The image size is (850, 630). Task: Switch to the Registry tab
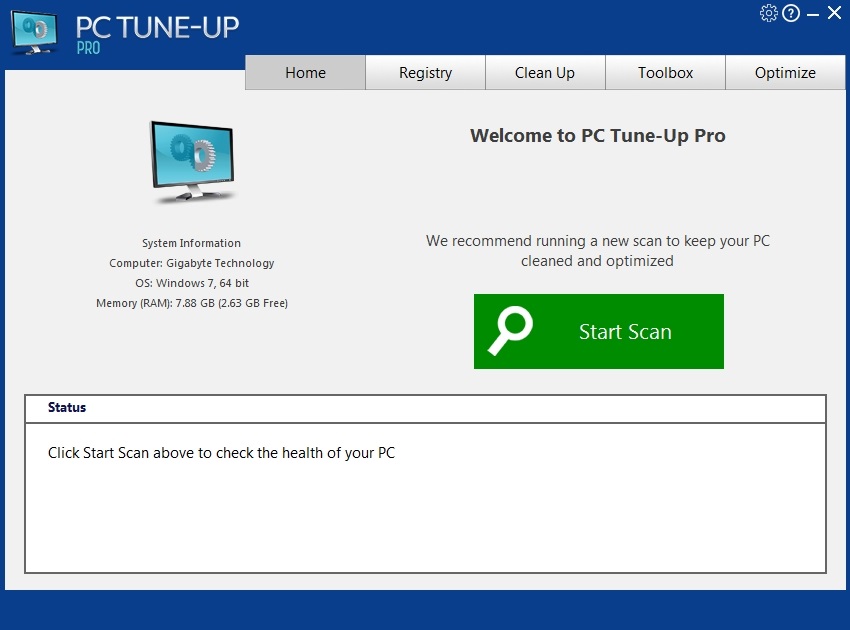[425, 72]
